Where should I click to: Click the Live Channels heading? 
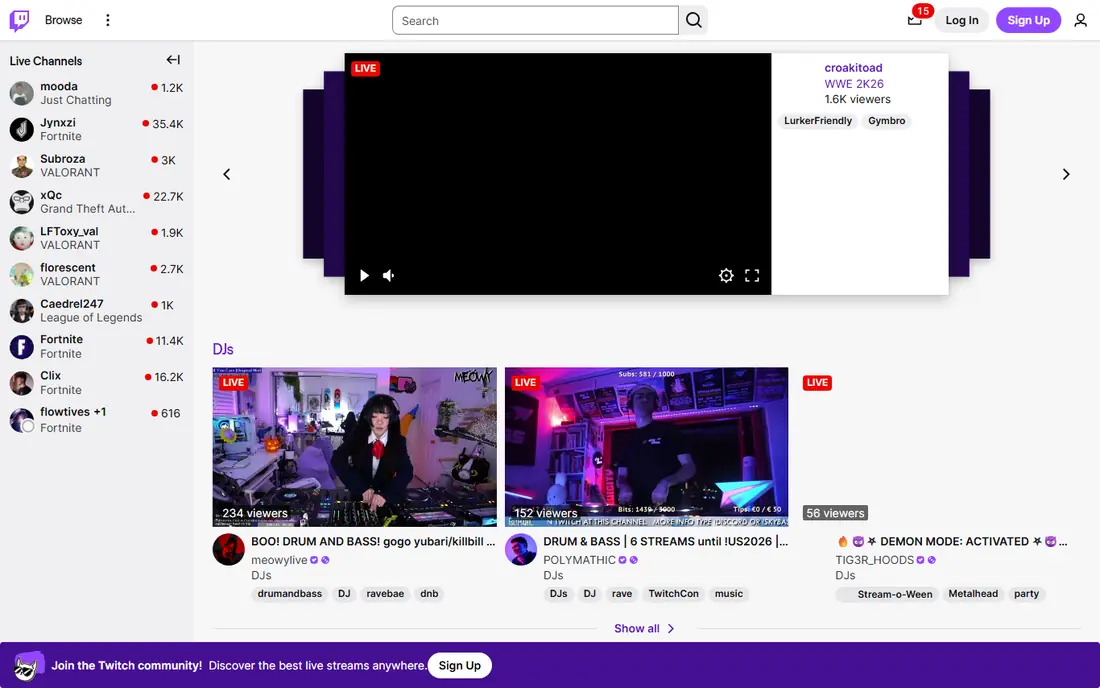[46, 61]
